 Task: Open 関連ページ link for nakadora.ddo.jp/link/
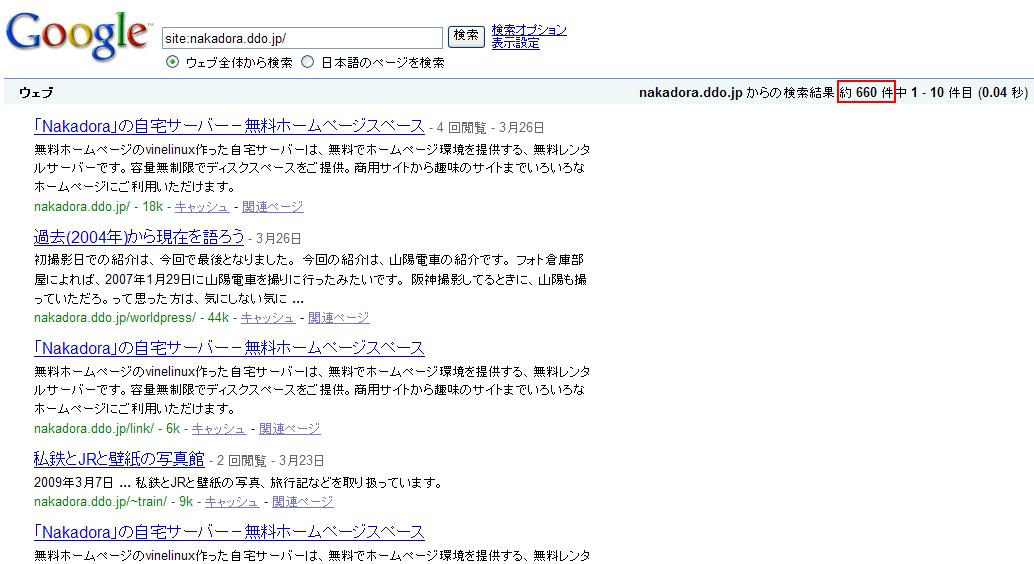(289, 429)
